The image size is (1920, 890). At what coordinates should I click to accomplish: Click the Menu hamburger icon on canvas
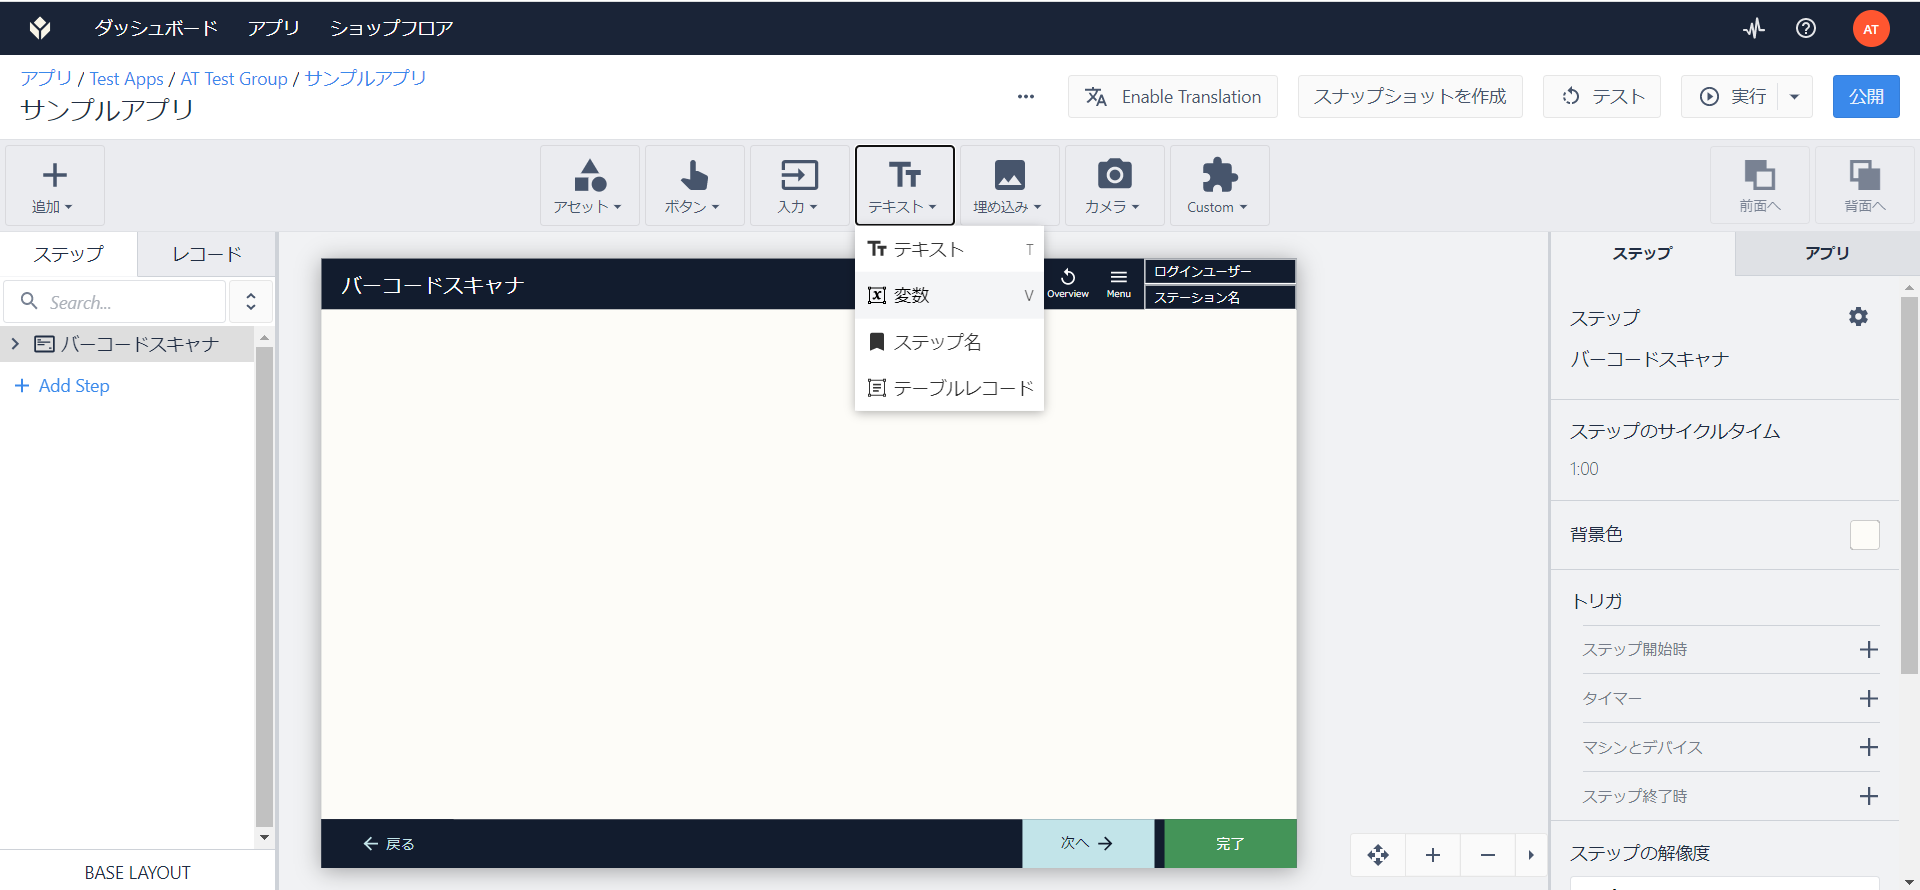point(1119,284)
